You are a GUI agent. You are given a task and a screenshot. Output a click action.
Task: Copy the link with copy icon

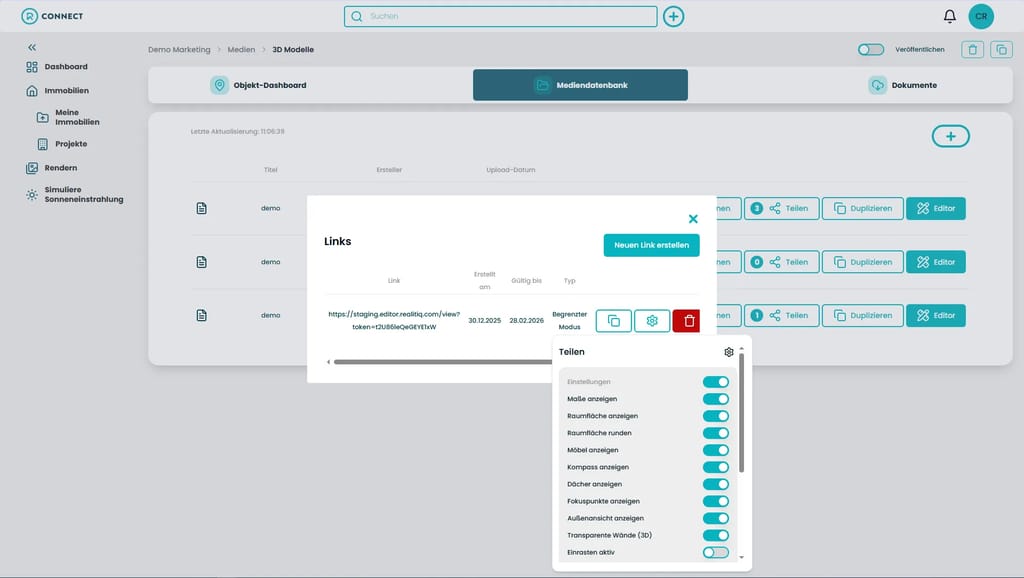pos(613,321)
